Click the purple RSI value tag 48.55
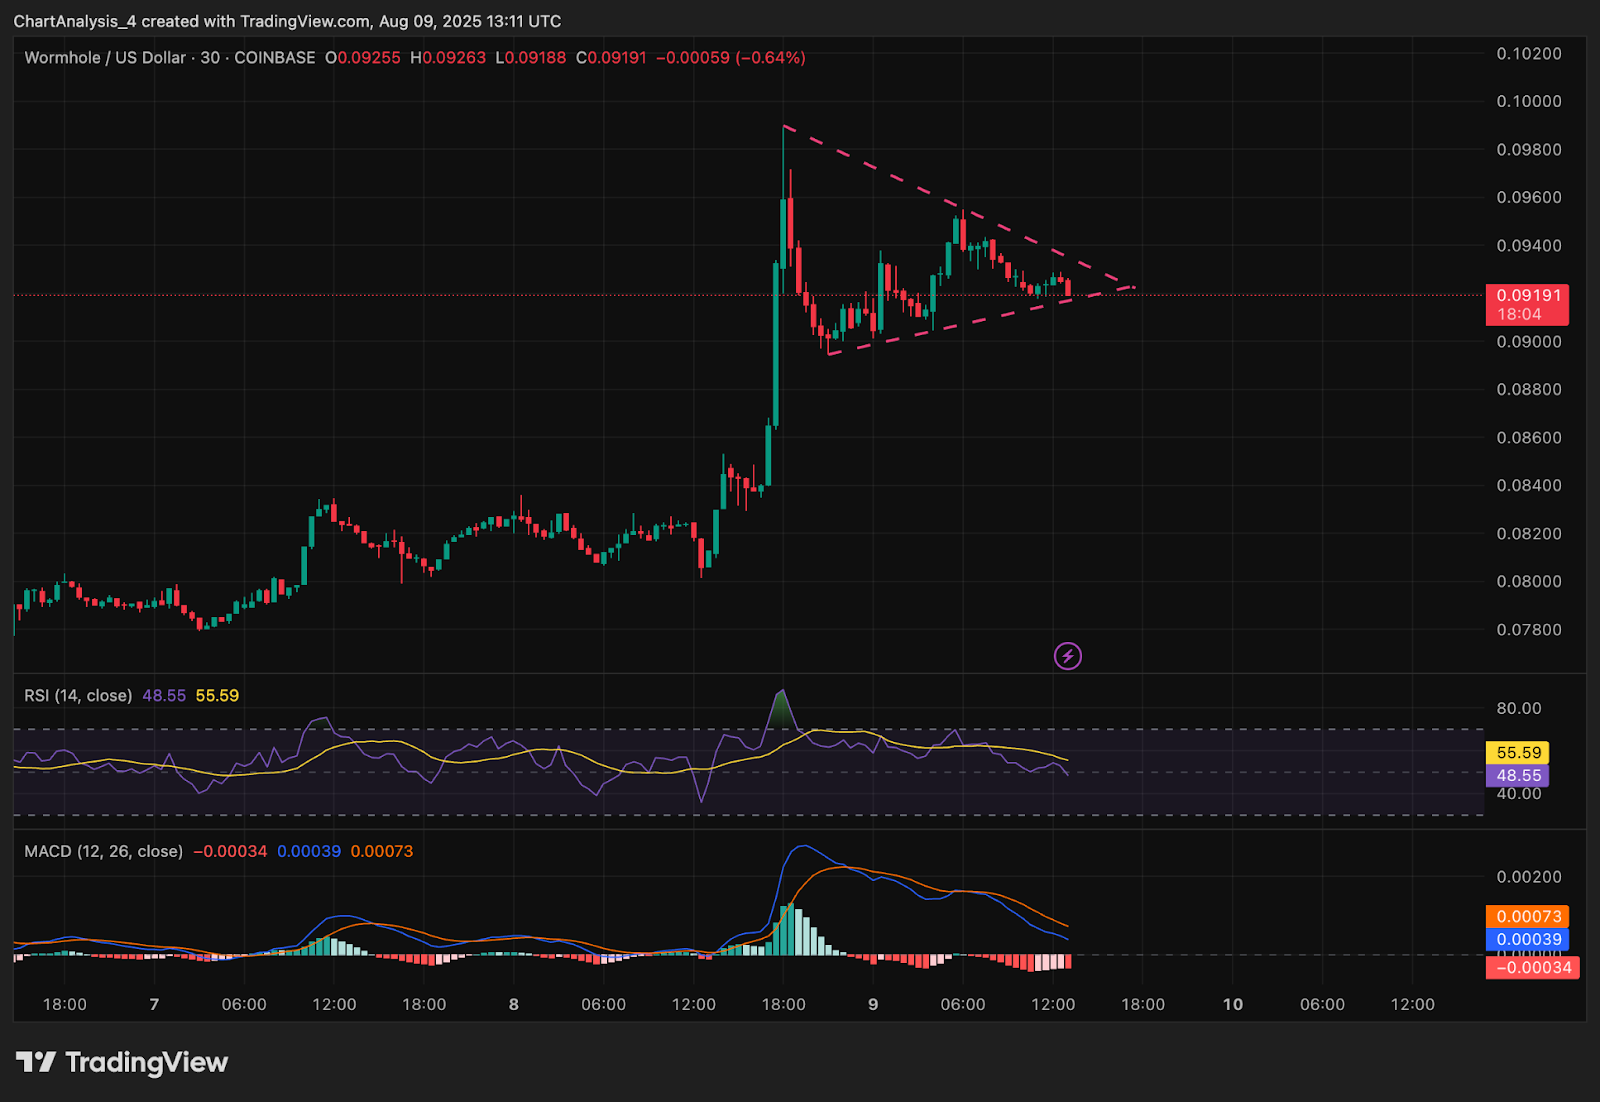The width and height of the screenshot is (1600, 1102). (1517, 776)
